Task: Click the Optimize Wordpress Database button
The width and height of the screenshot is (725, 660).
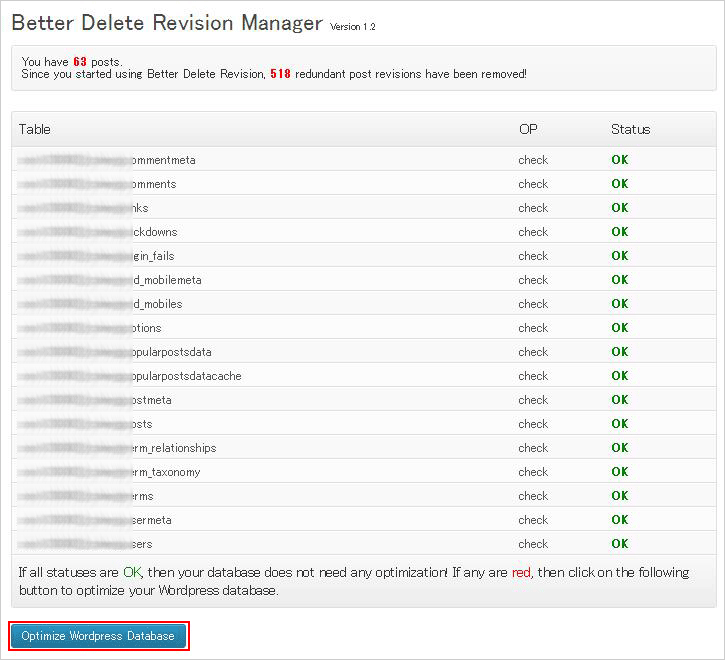Action: coord(98,636)
